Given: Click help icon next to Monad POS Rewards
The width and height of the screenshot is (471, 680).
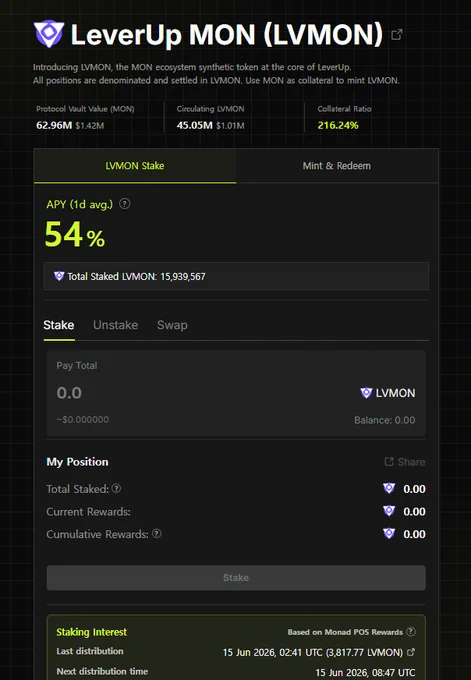Looking at the screenshot, I should [x=411, y=631].
